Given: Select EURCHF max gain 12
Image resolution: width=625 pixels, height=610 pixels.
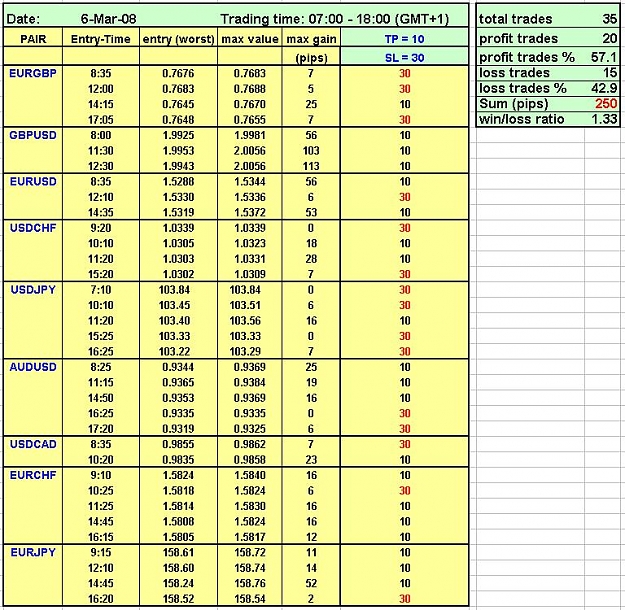Looking at the screenshot, I should click(311, 537).
